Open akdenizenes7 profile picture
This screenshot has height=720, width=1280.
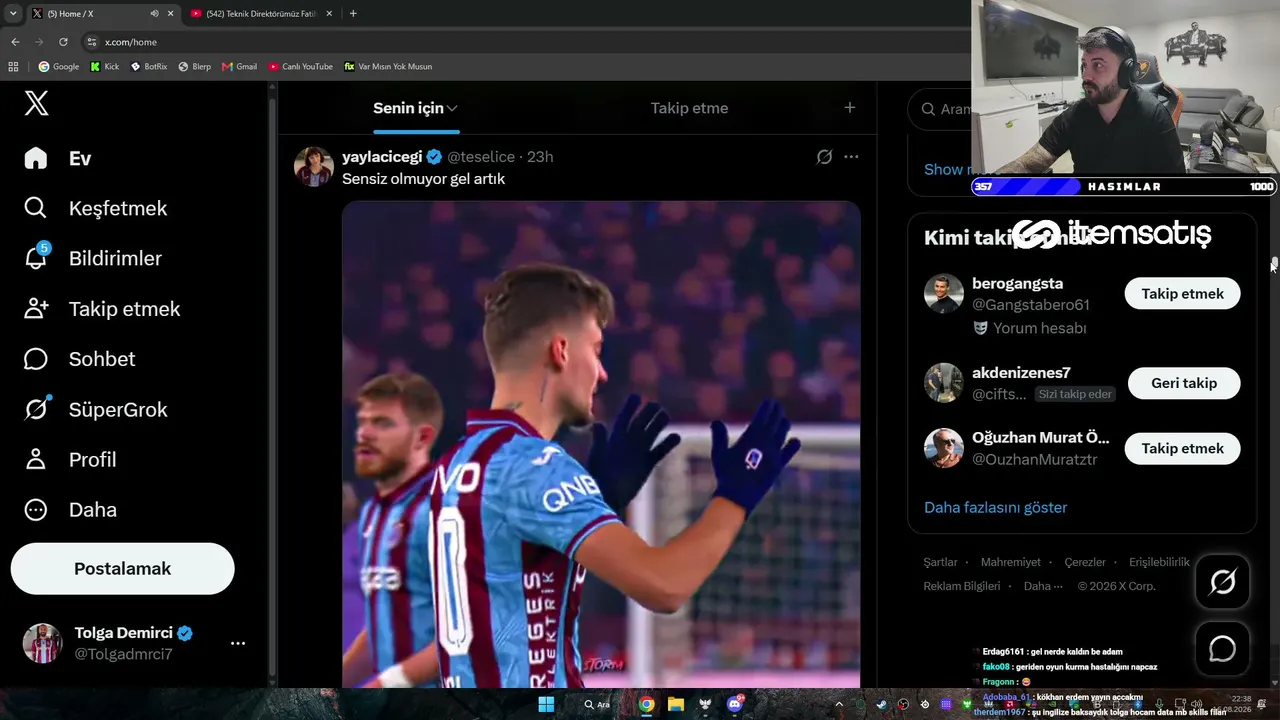click(943, 383)
